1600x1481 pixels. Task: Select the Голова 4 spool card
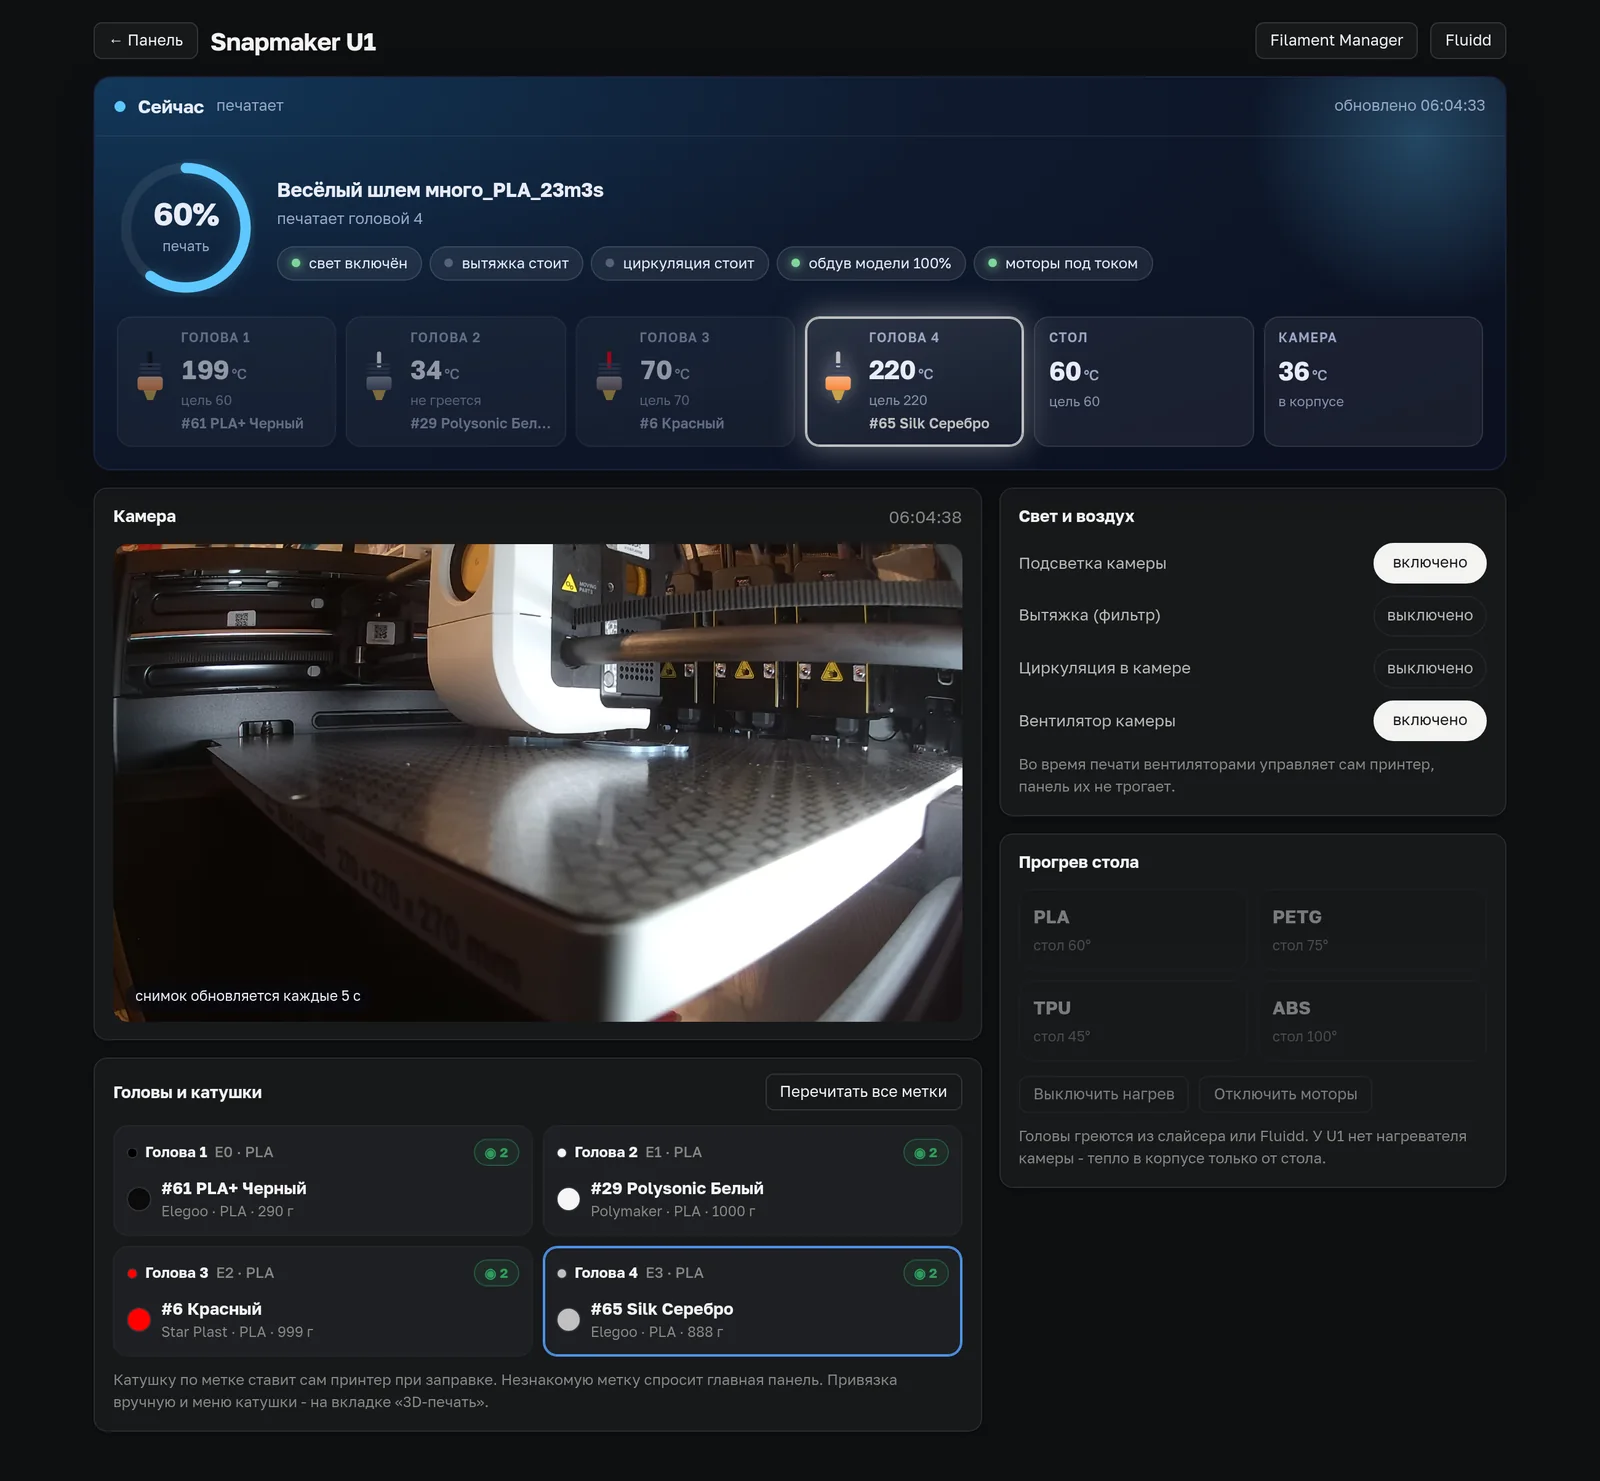(752, 1301)
